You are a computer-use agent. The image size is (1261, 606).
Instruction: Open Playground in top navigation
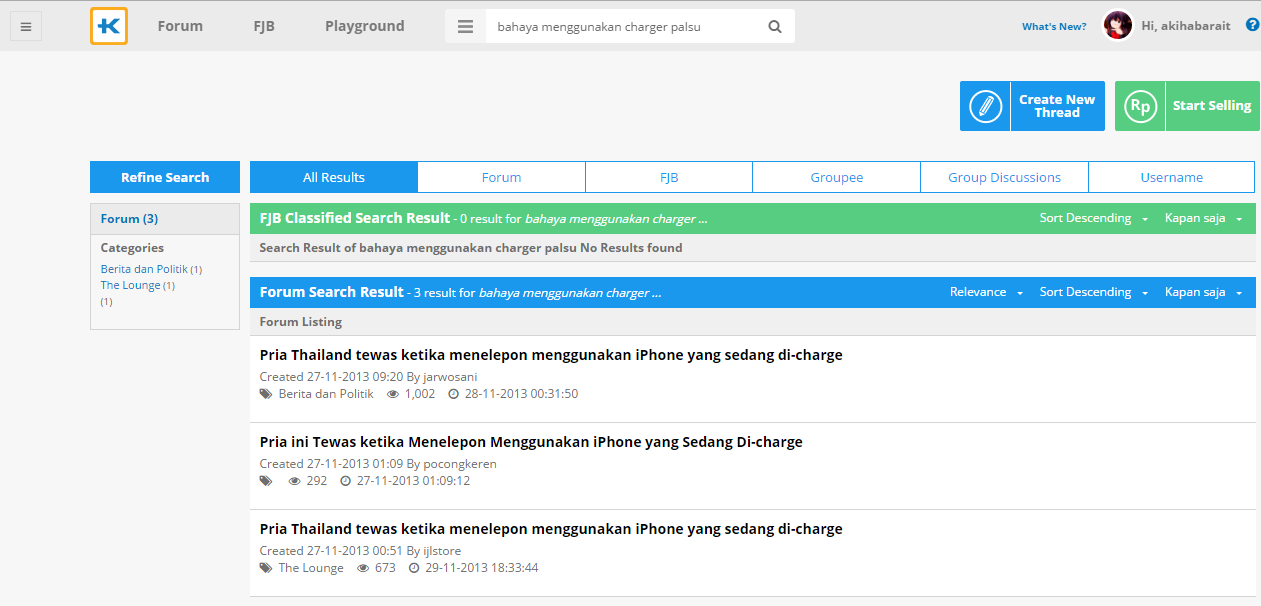(365, 26)
